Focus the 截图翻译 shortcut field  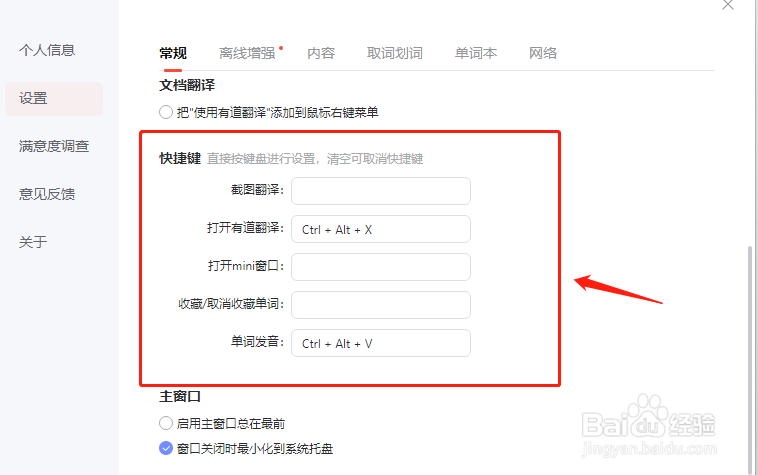[x=381, y=191]
